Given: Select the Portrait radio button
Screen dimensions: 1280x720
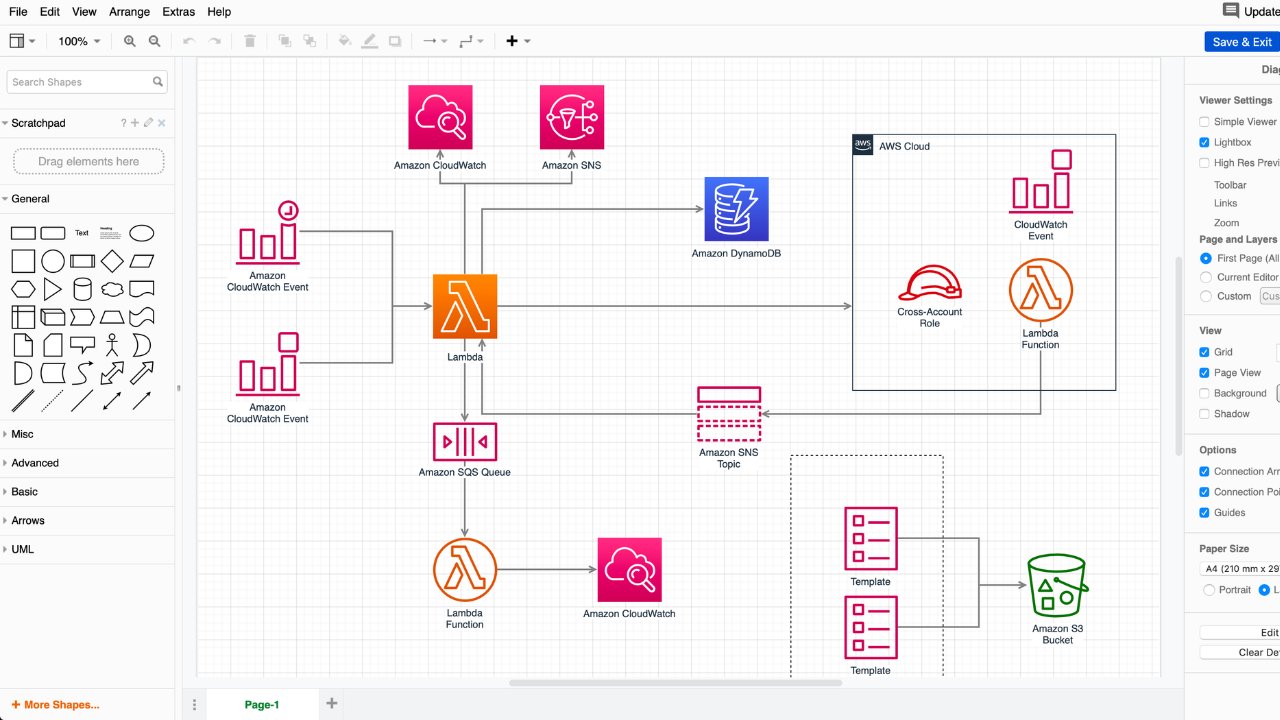Looking at the screenshot, I should [x=1208, y=590].
